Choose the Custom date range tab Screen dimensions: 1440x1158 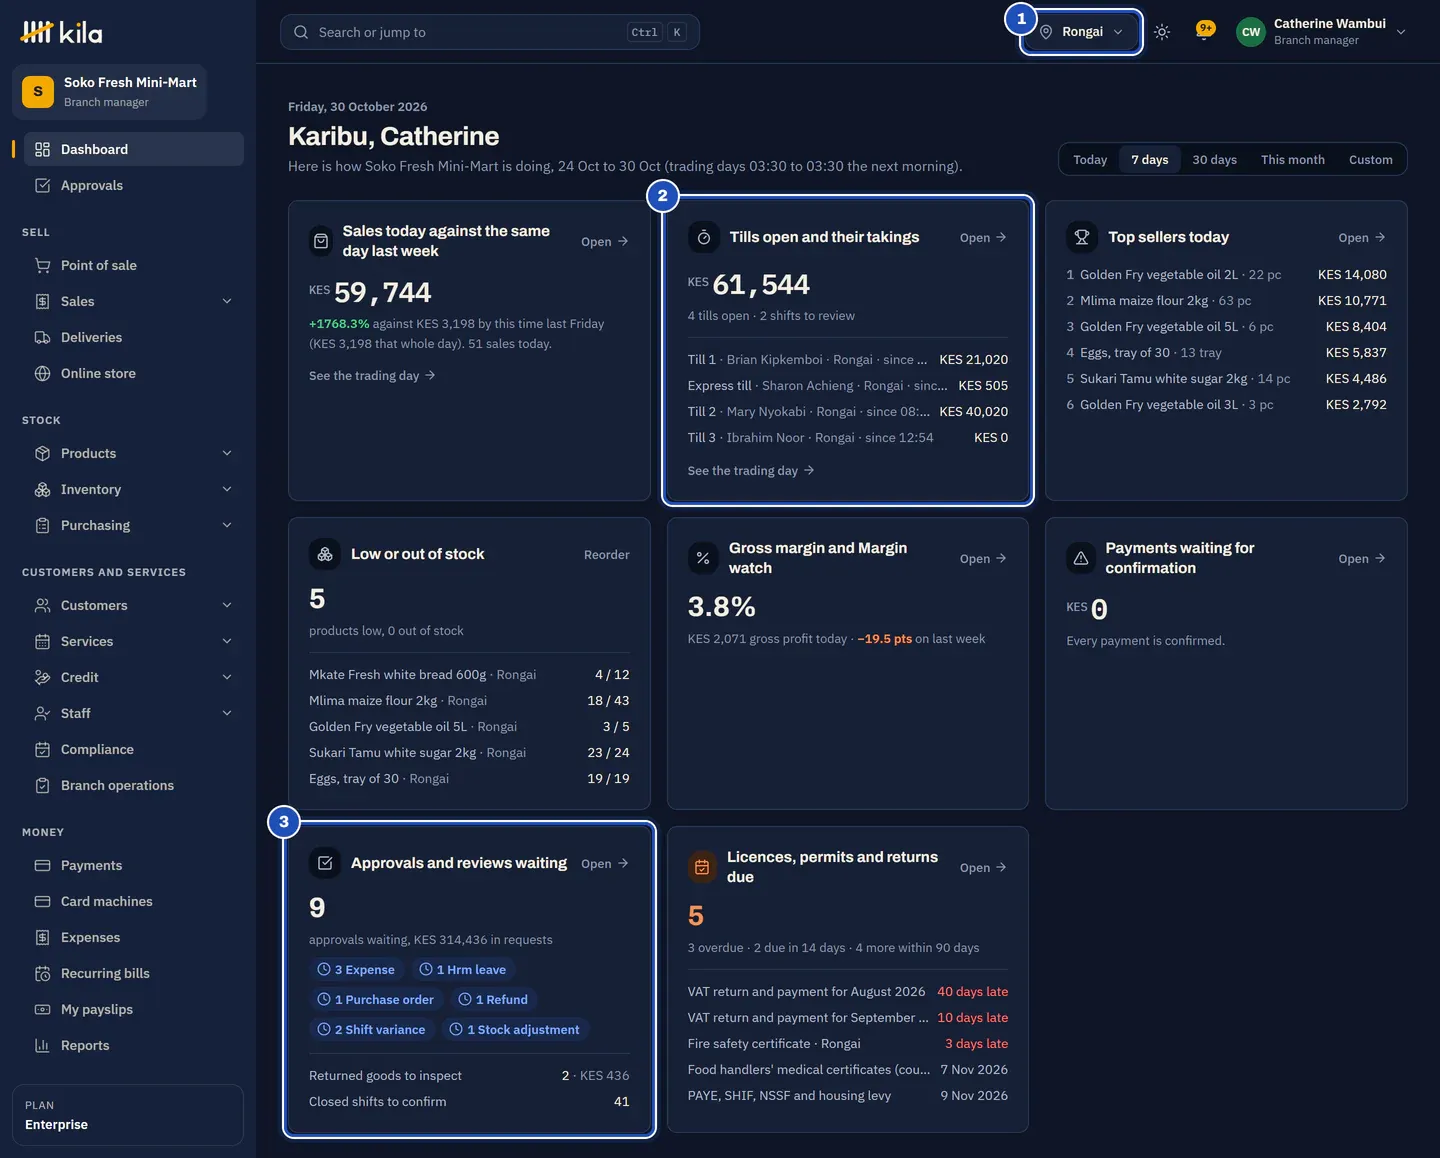pos(1370,159)
